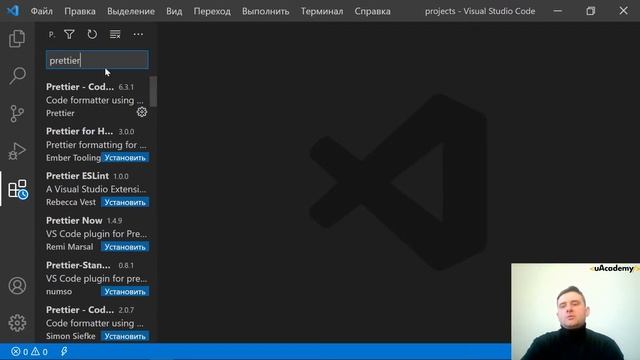Install Prettier ESLint by Rebecca Vest
The height and width of the screenshot is (360, 640).
pos(125,202)
